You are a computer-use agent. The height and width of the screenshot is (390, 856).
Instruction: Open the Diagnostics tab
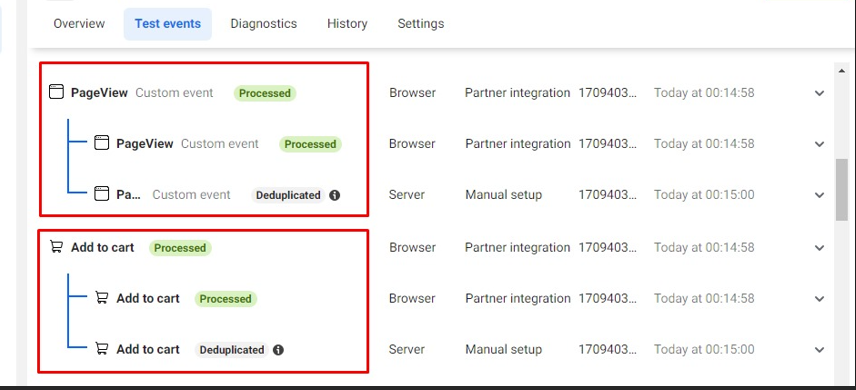pyautogui.click(x=264, y=23)
